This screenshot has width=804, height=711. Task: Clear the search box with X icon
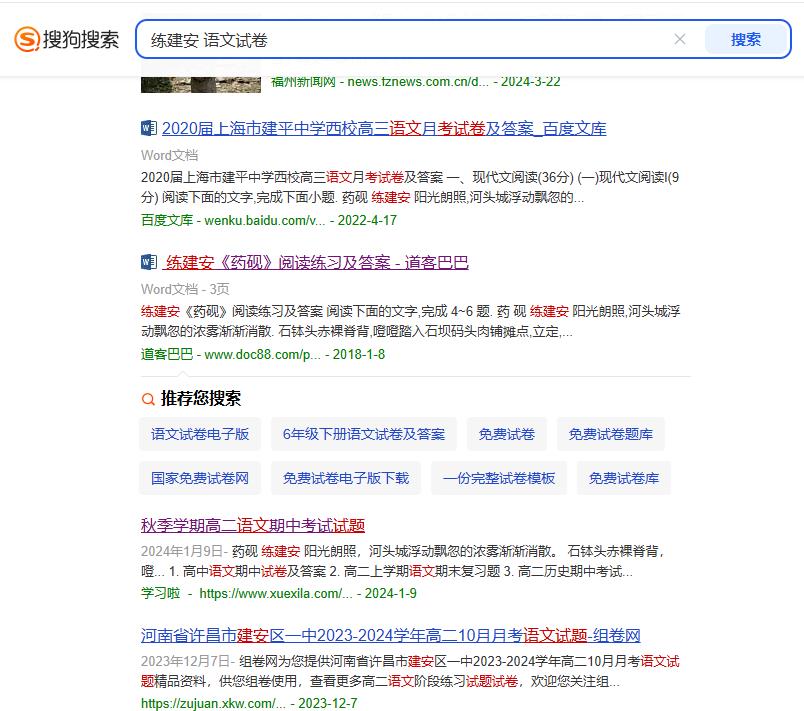(x=680, y=39)
